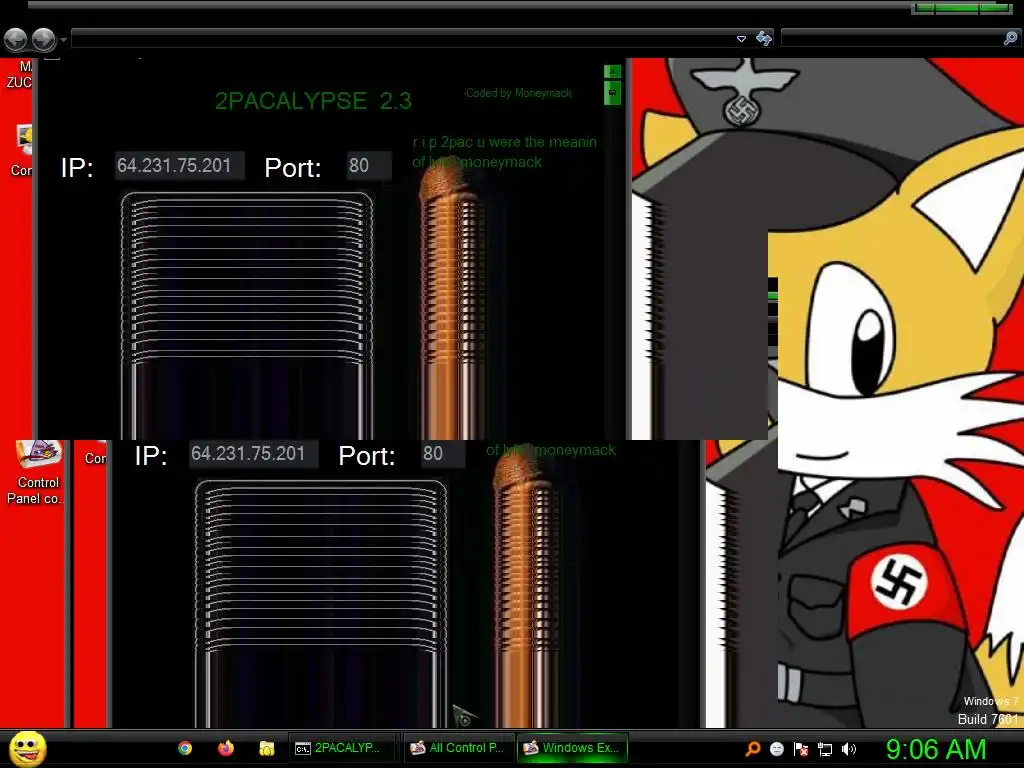
Task: Select the IP field showing 64.231.75.201 in top view
Action: 180,166
